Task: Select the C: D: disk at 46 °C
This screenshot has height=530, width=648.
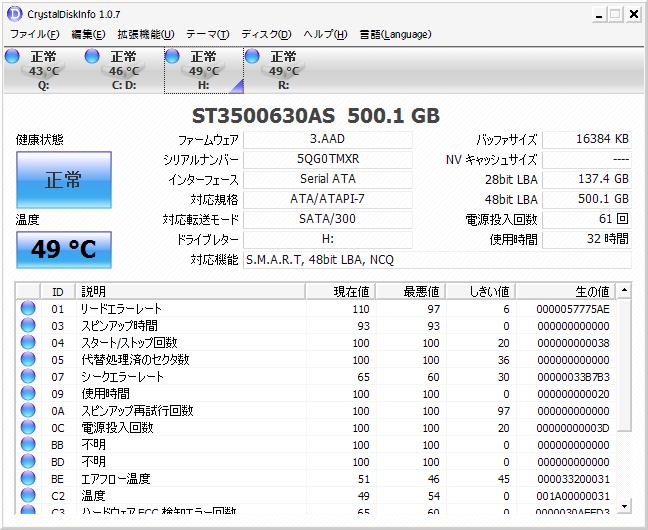Action: [124, 70]
